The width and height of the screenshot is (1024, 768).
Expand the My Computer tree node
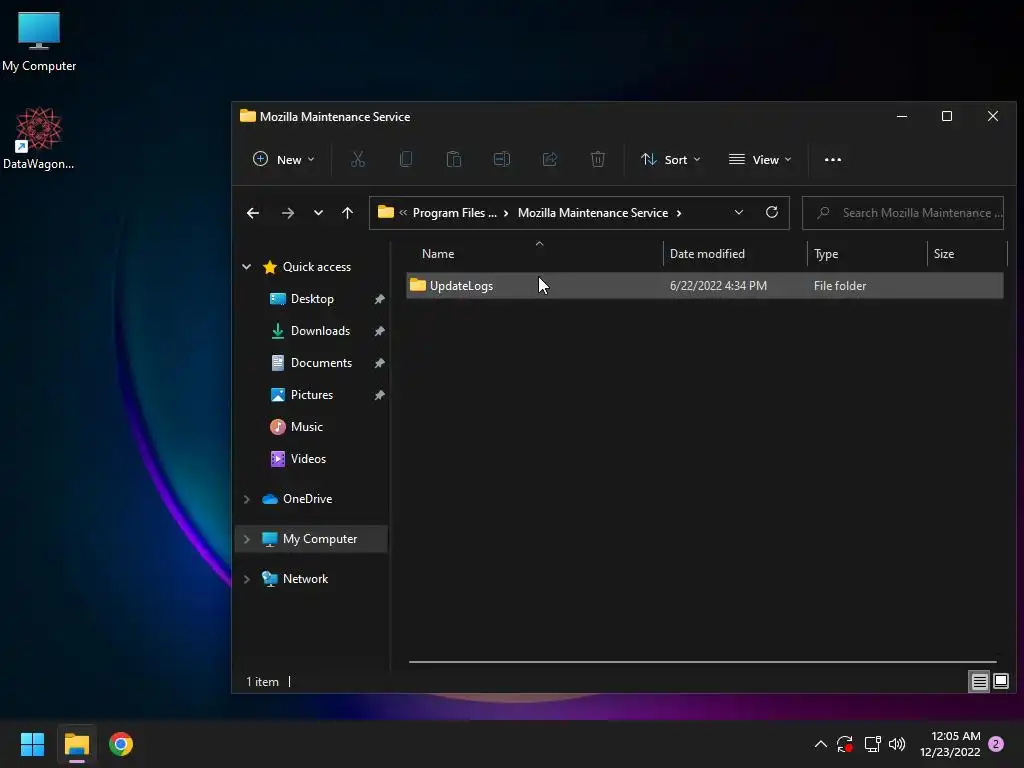(246, 539)
